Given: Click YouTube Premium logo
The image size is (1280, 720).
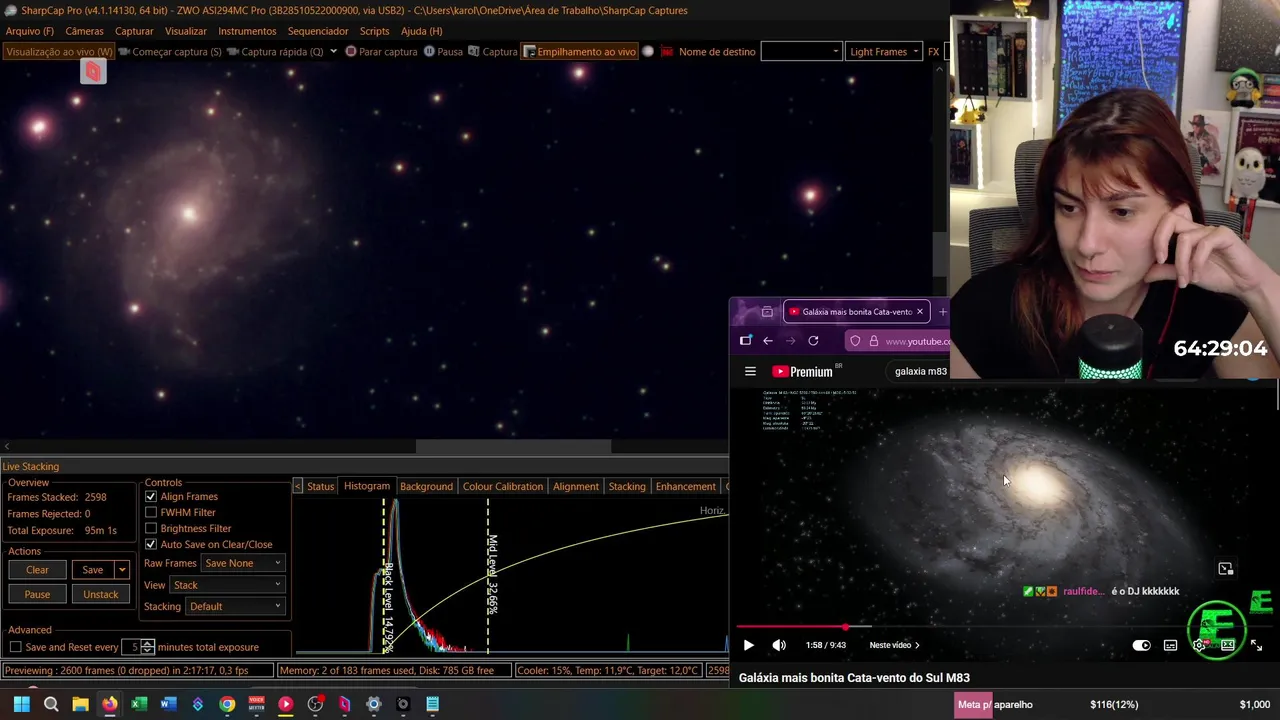Looking at the screenshot, I should [802, 371].
